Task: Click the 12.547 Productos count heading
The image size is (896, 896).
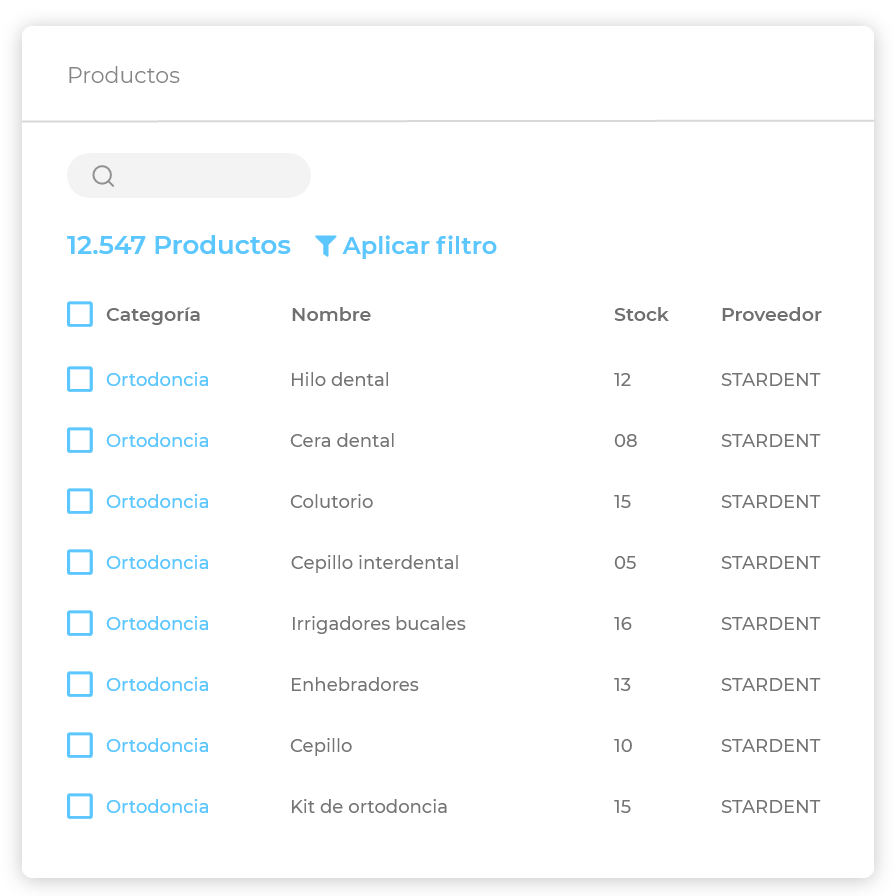Action: 179,246
